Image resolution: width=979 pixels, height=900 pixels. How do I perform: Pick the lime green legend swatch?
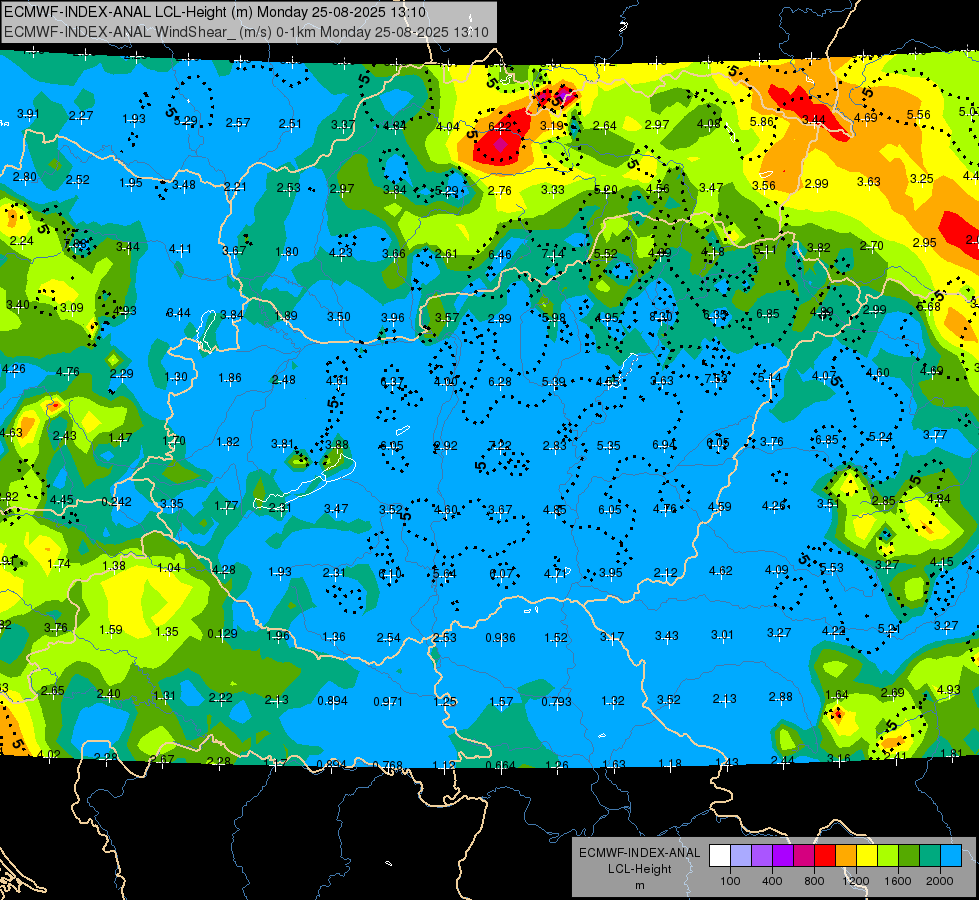(887, 856)
